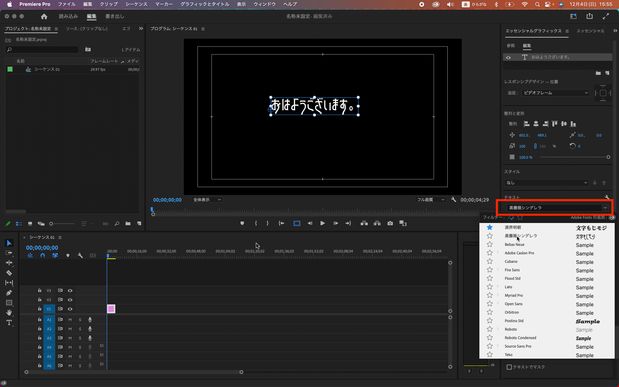Open the グラフィックとタイトル menu
The height and width of the screenshot is (387, 619).
click(x=204, y=4)
